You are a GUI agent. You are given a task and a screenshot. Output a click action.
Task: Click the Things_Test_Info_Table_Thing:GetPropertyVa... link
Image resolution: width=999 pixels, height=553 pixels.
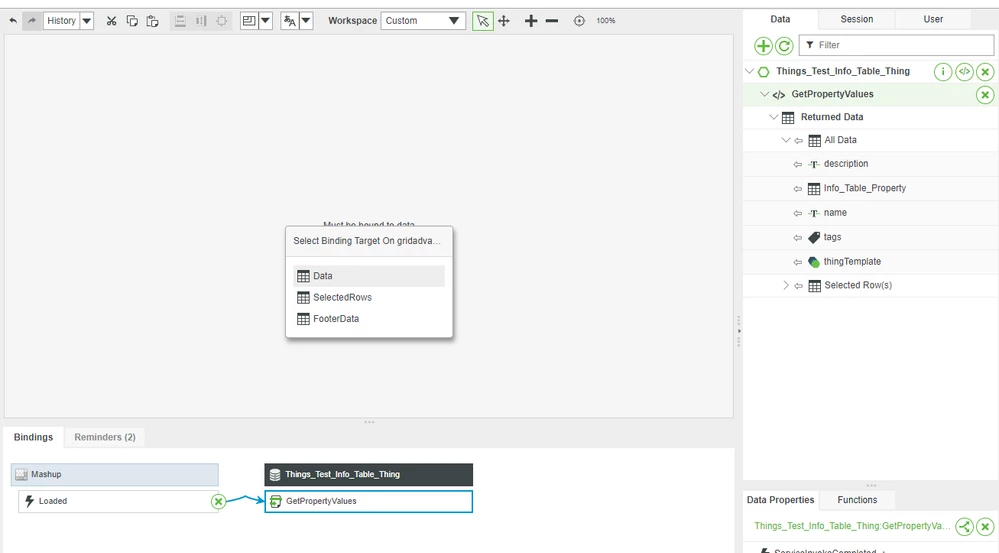pyautogui.click(x=852, y=526)
